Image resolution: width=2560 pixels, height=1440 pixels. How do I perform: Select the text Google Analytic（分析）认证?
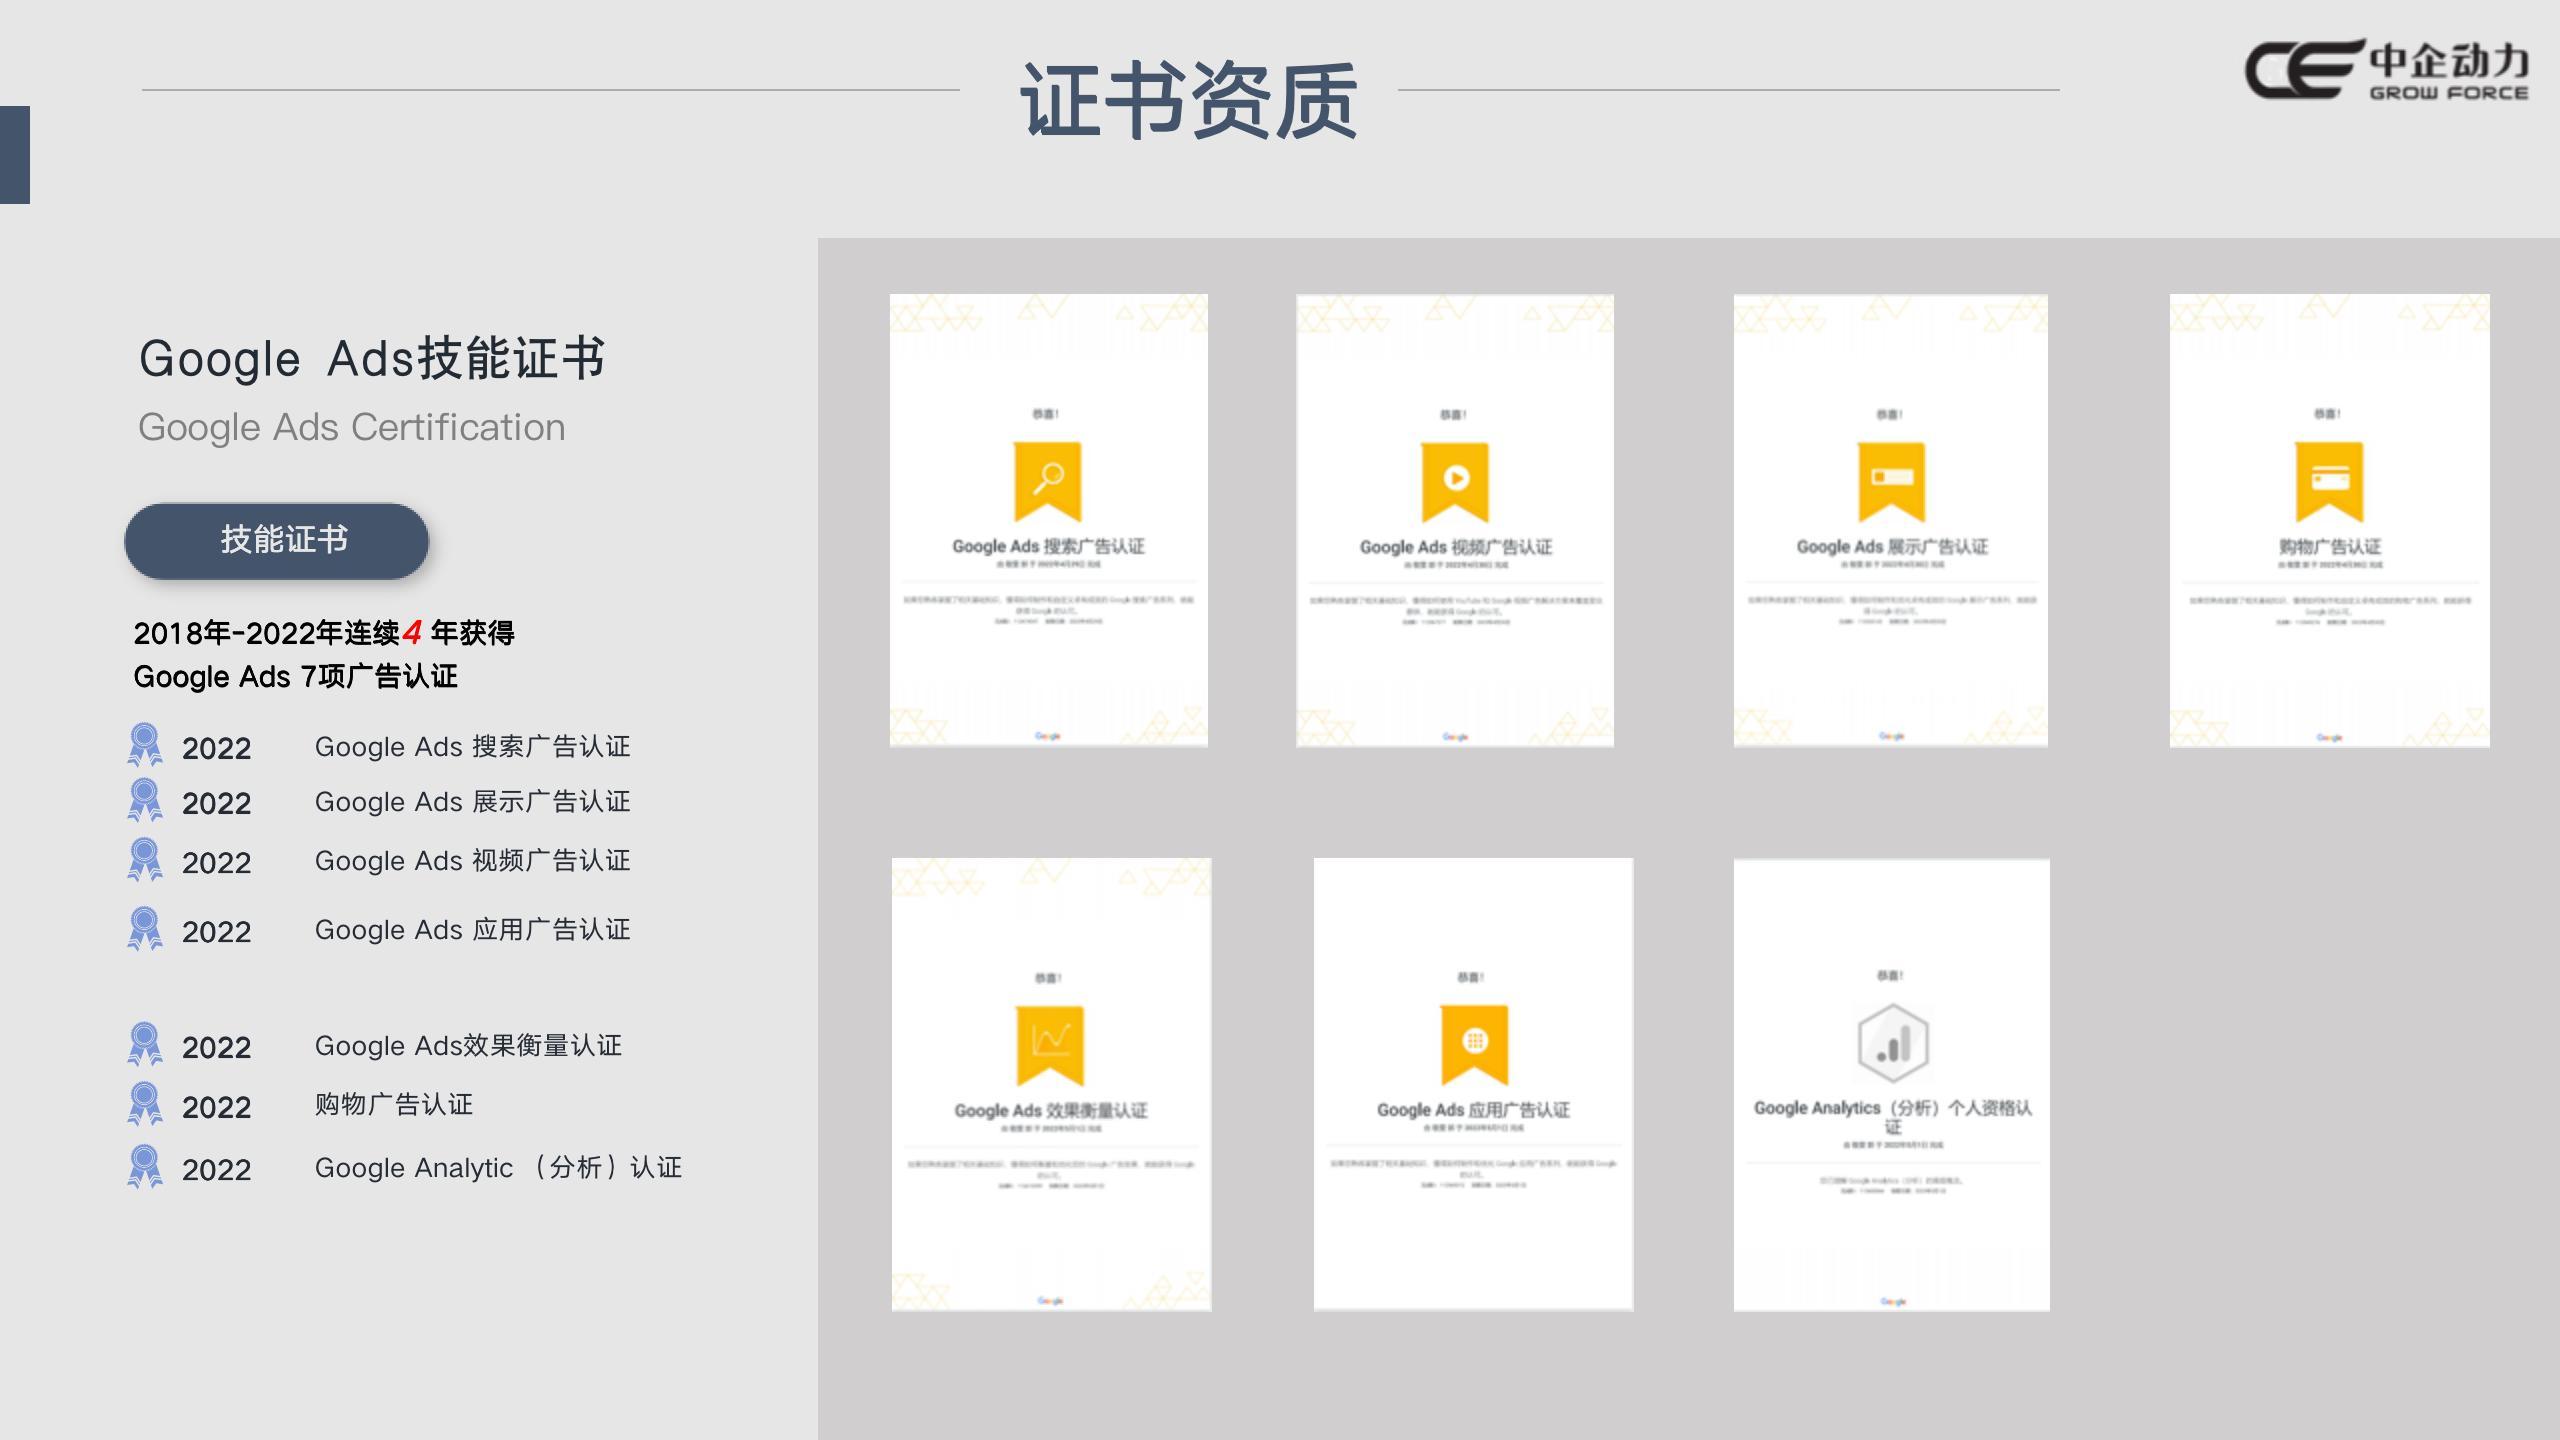coord(498,1168)
